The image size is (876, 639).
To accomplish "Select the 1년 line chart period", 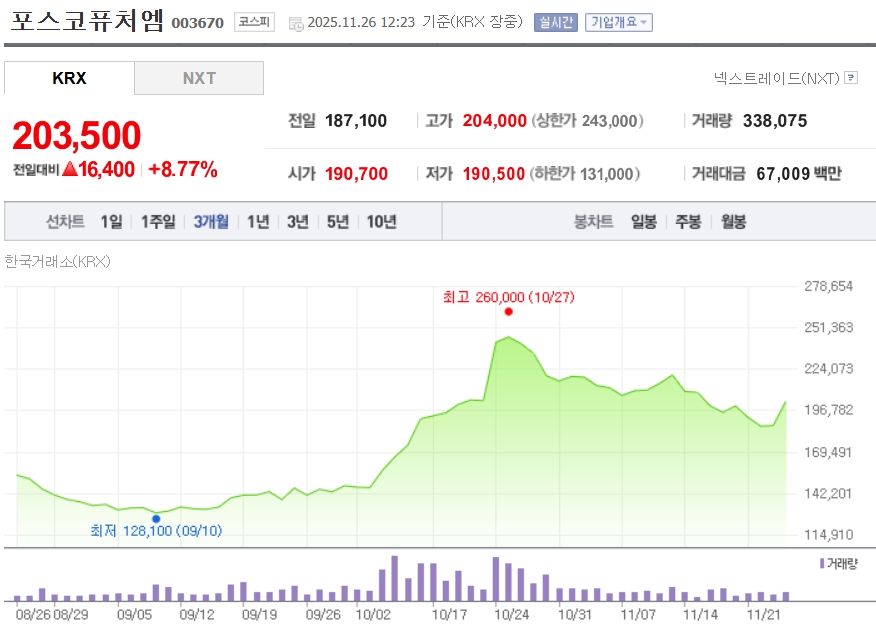I will [x=258, y=222].
